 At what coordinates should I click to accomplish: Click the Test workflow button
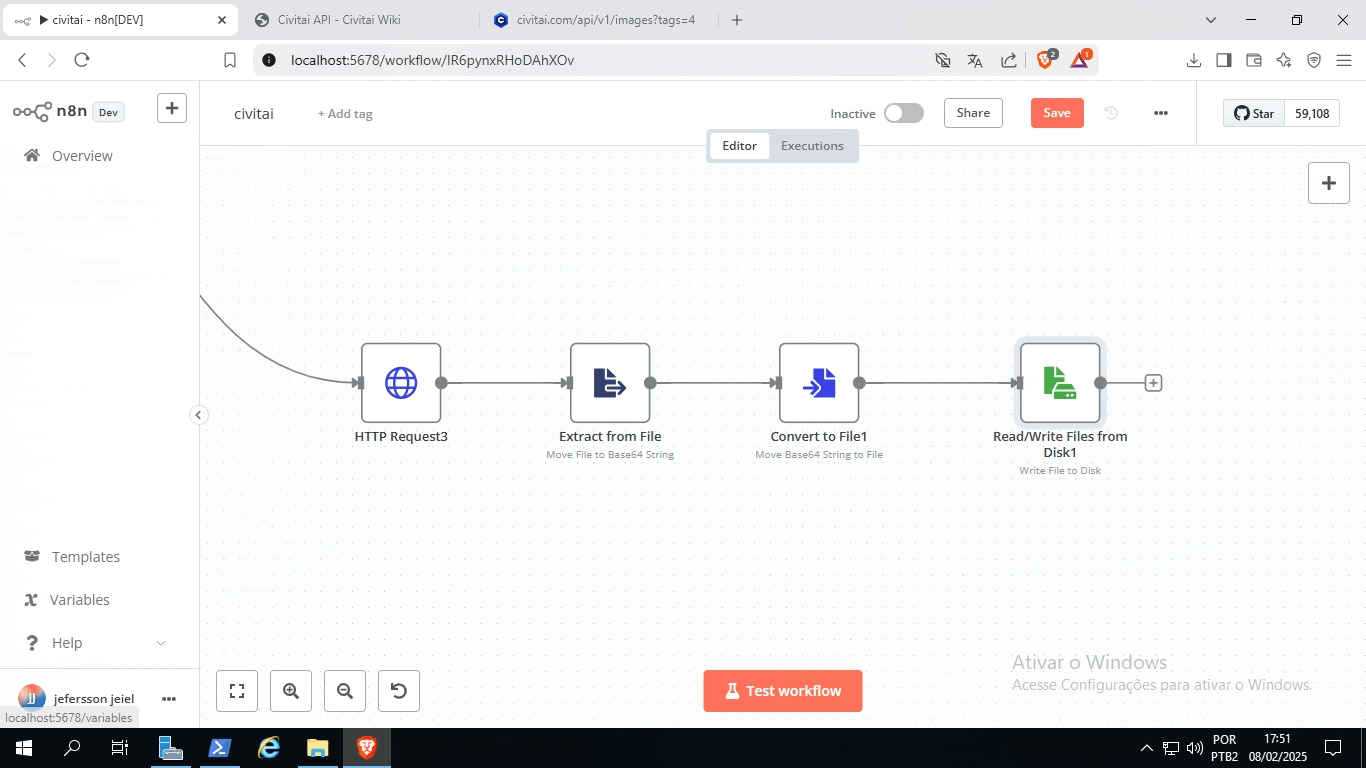pos(782,691)
